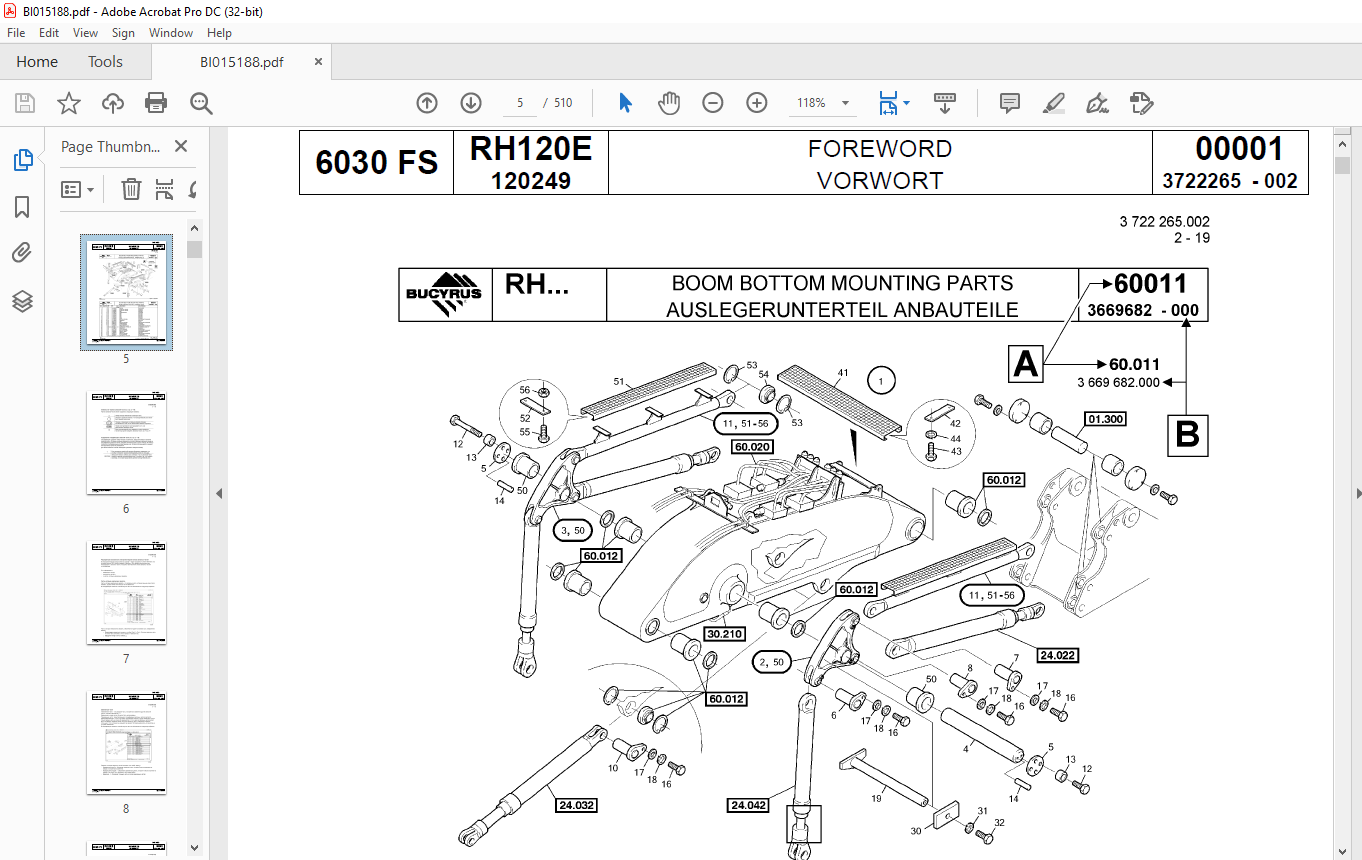Delete the selected page with the trash icon
Viewport: 1362px width, 860px height.
131,189
